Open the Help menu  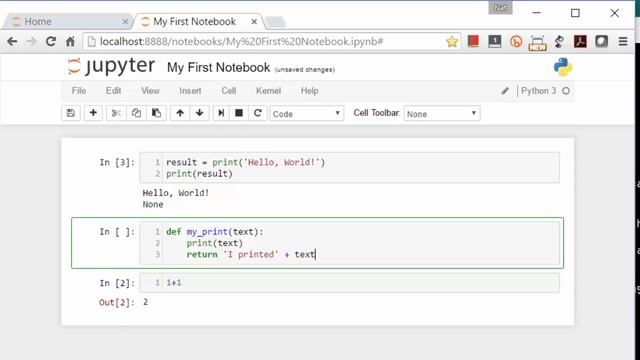pos(309,91)
